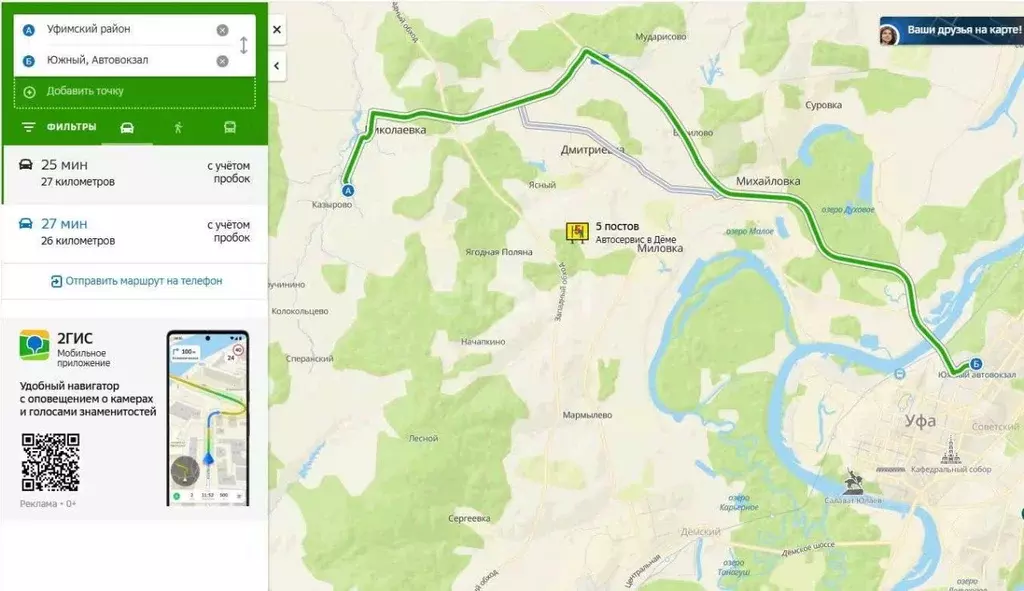
Task: Click the A start marker on map
Action: click(x=348, y=191)
